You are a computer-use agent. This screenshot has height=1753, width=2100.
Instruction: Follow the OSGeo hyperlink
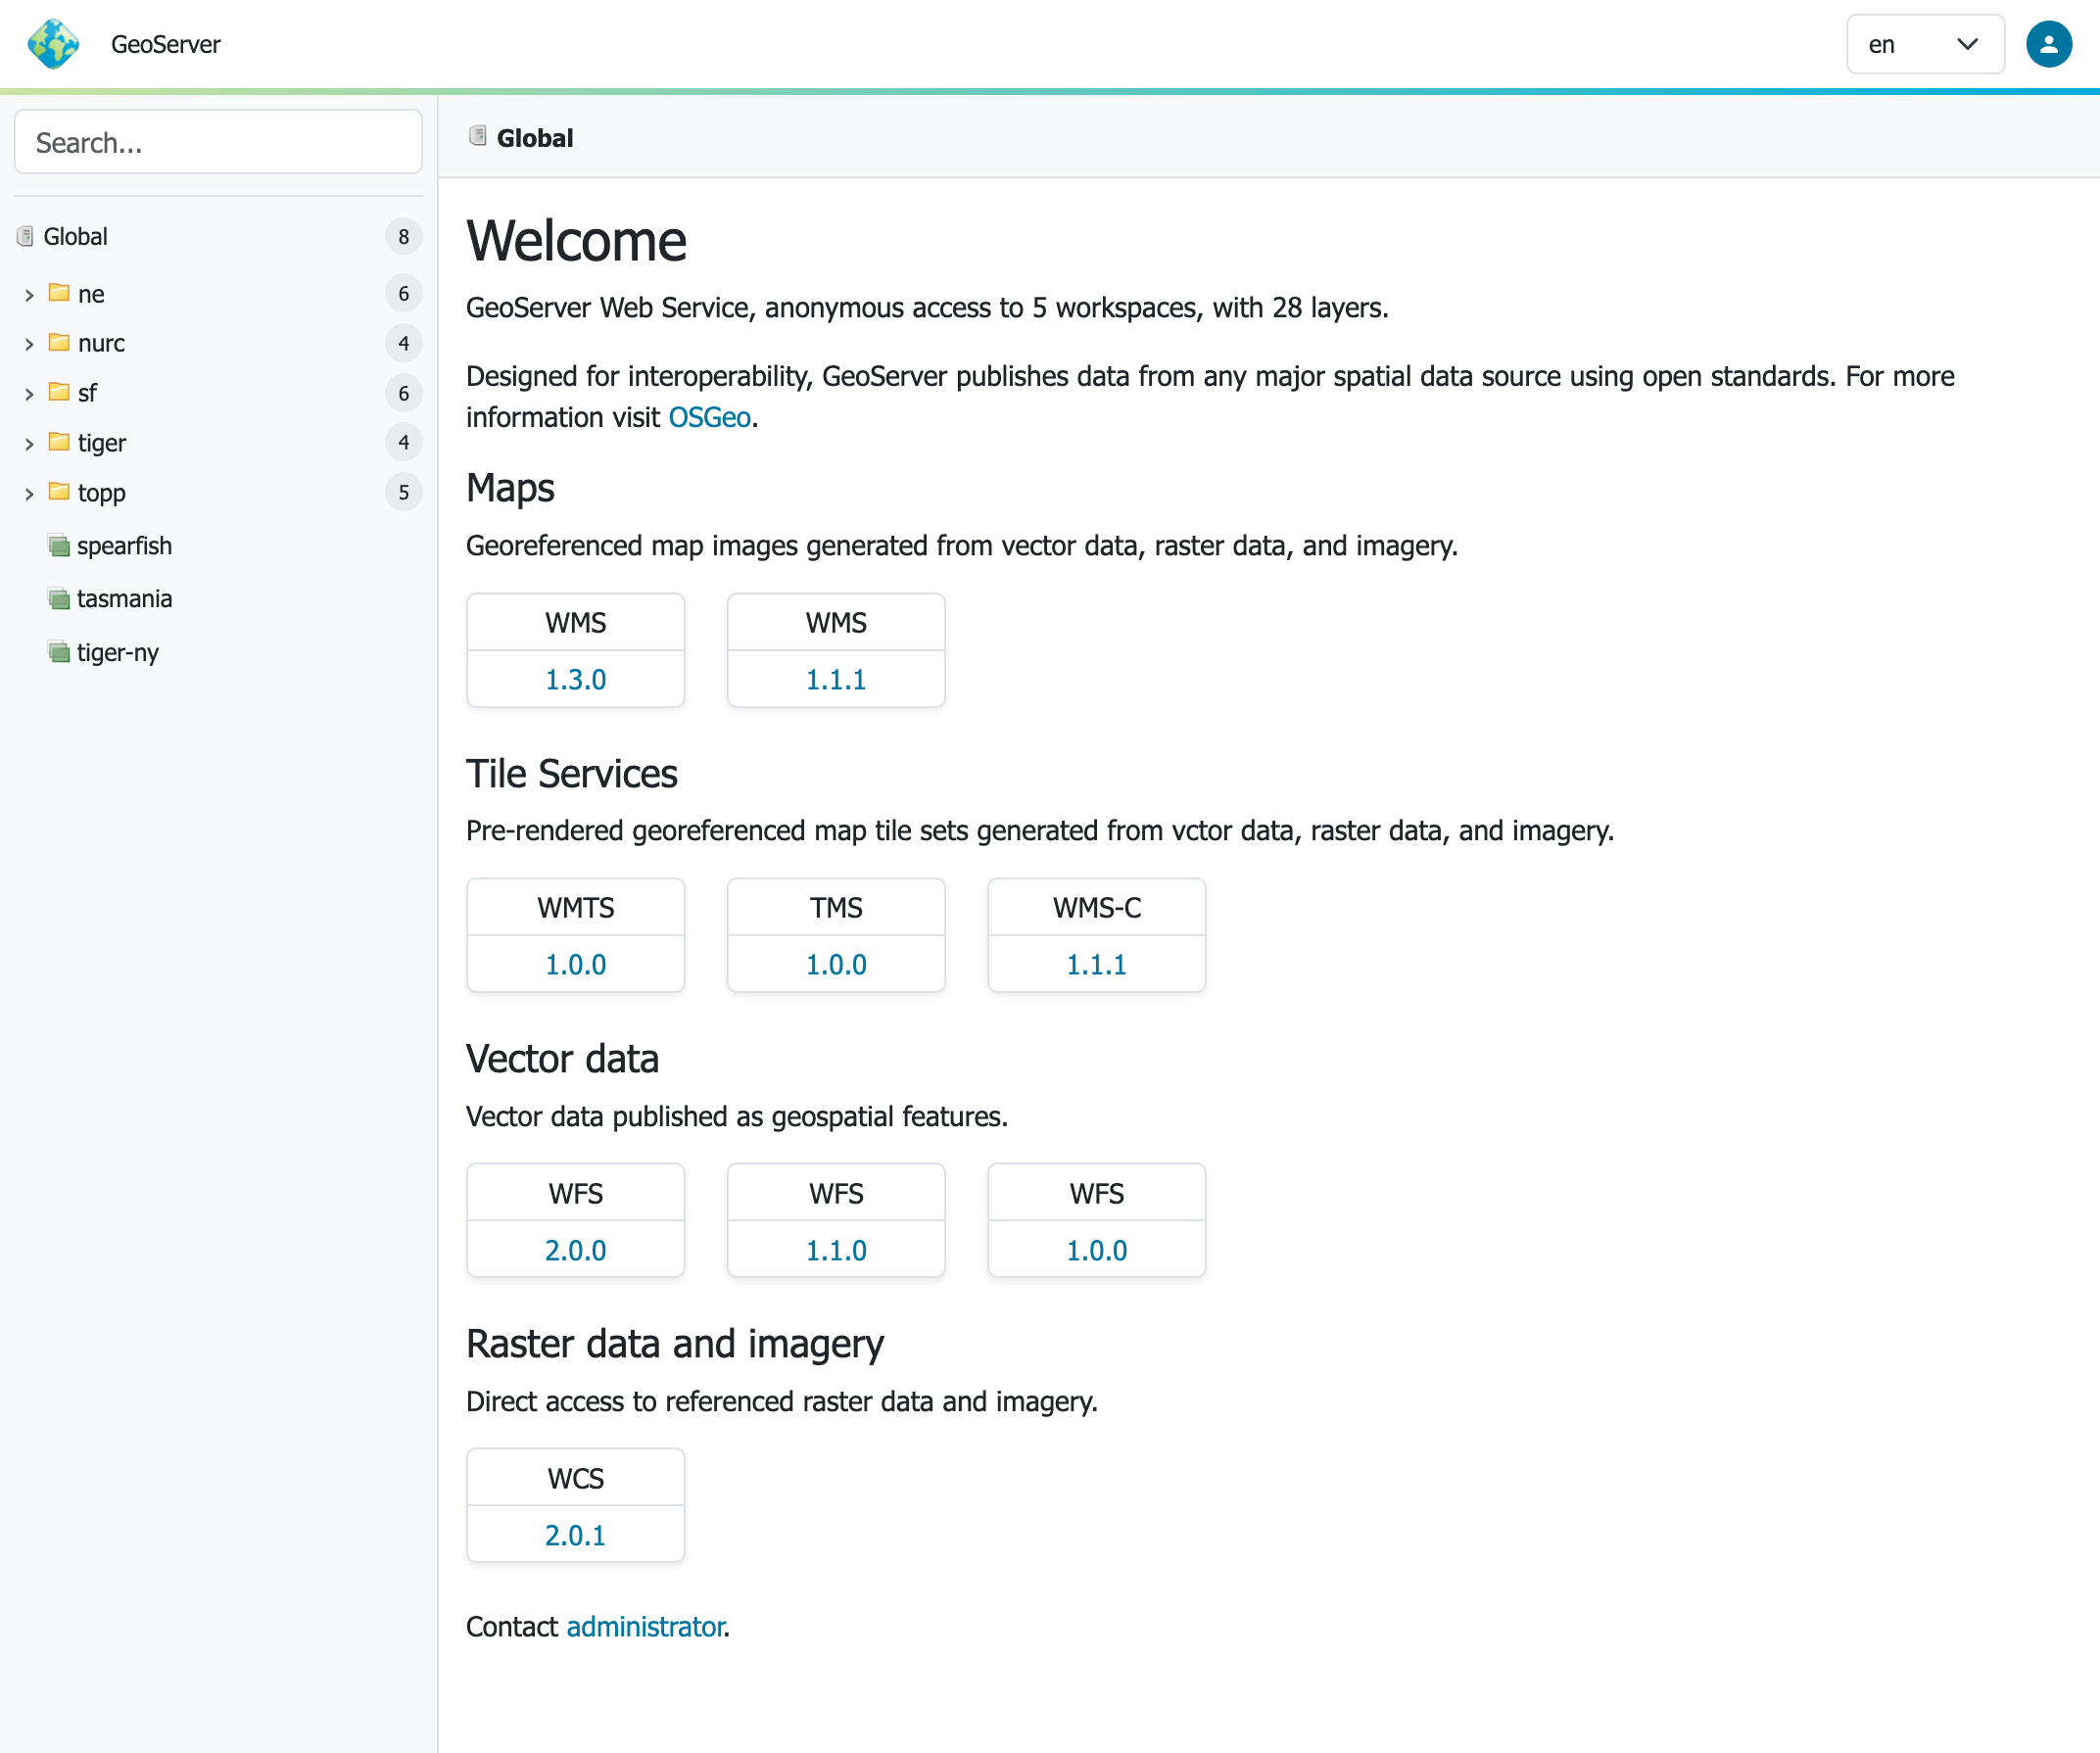tap(709, 417)
